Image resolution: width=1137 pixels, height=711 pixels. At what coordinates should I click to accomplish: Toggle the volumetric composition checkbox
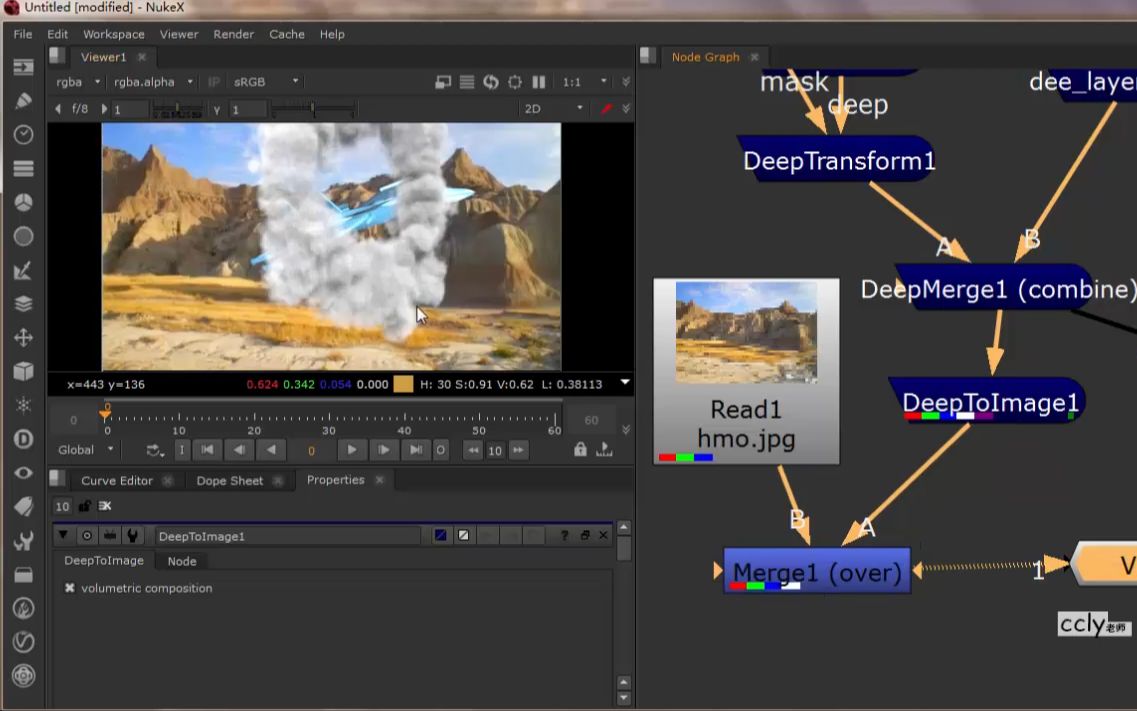click(x=70, y=588)
